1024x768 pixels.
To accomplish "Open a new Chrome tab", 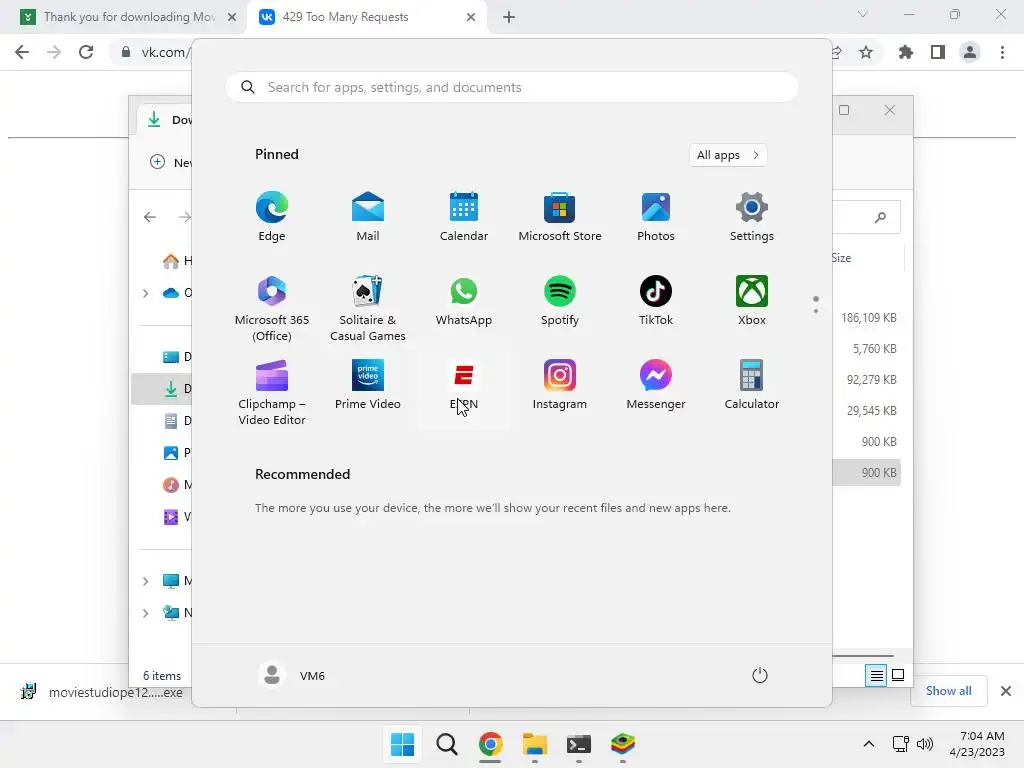I will [509, 17].
